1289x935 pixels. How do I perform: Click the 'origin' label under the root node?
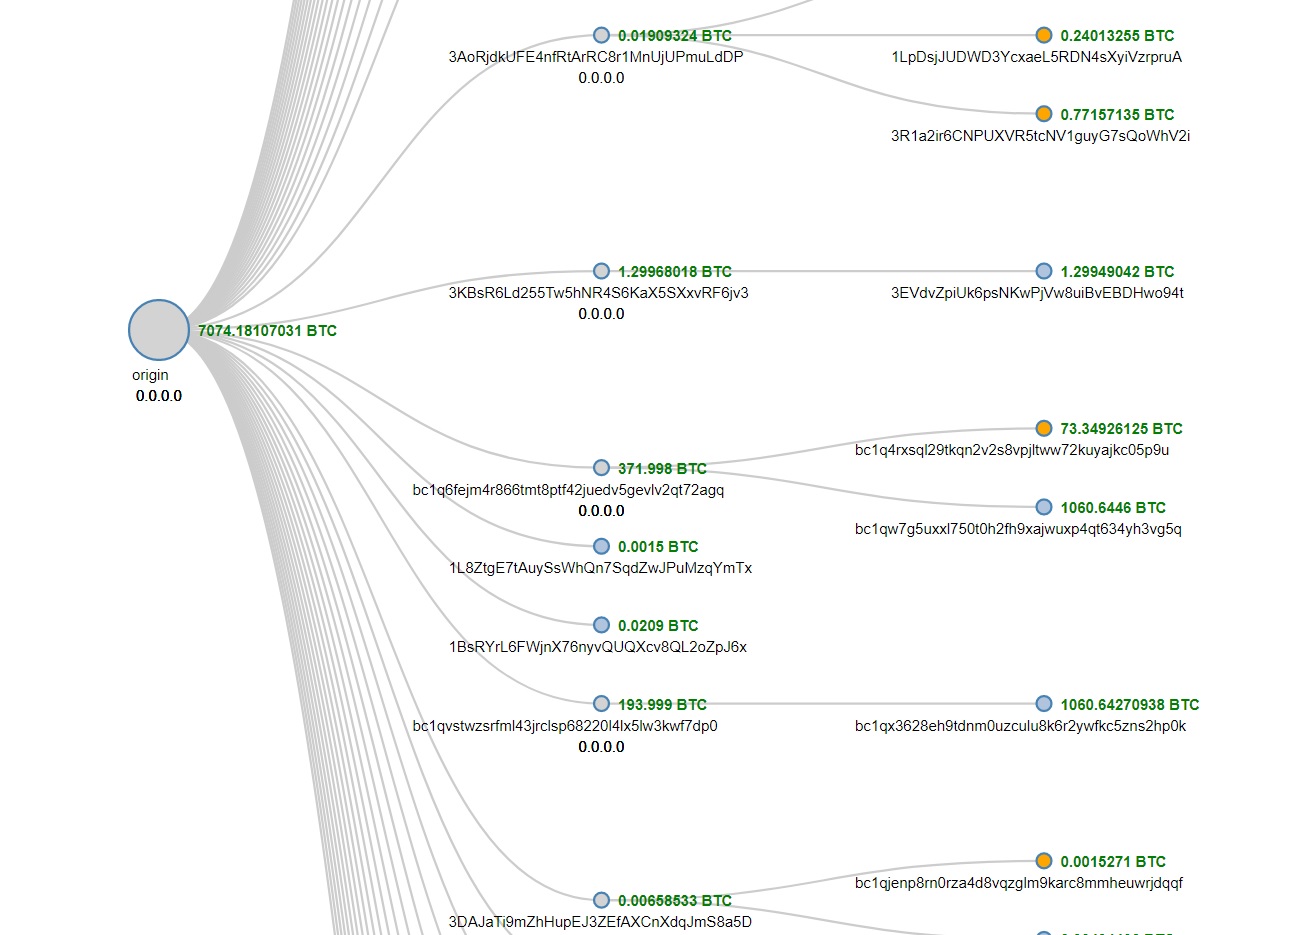[150, 375]
